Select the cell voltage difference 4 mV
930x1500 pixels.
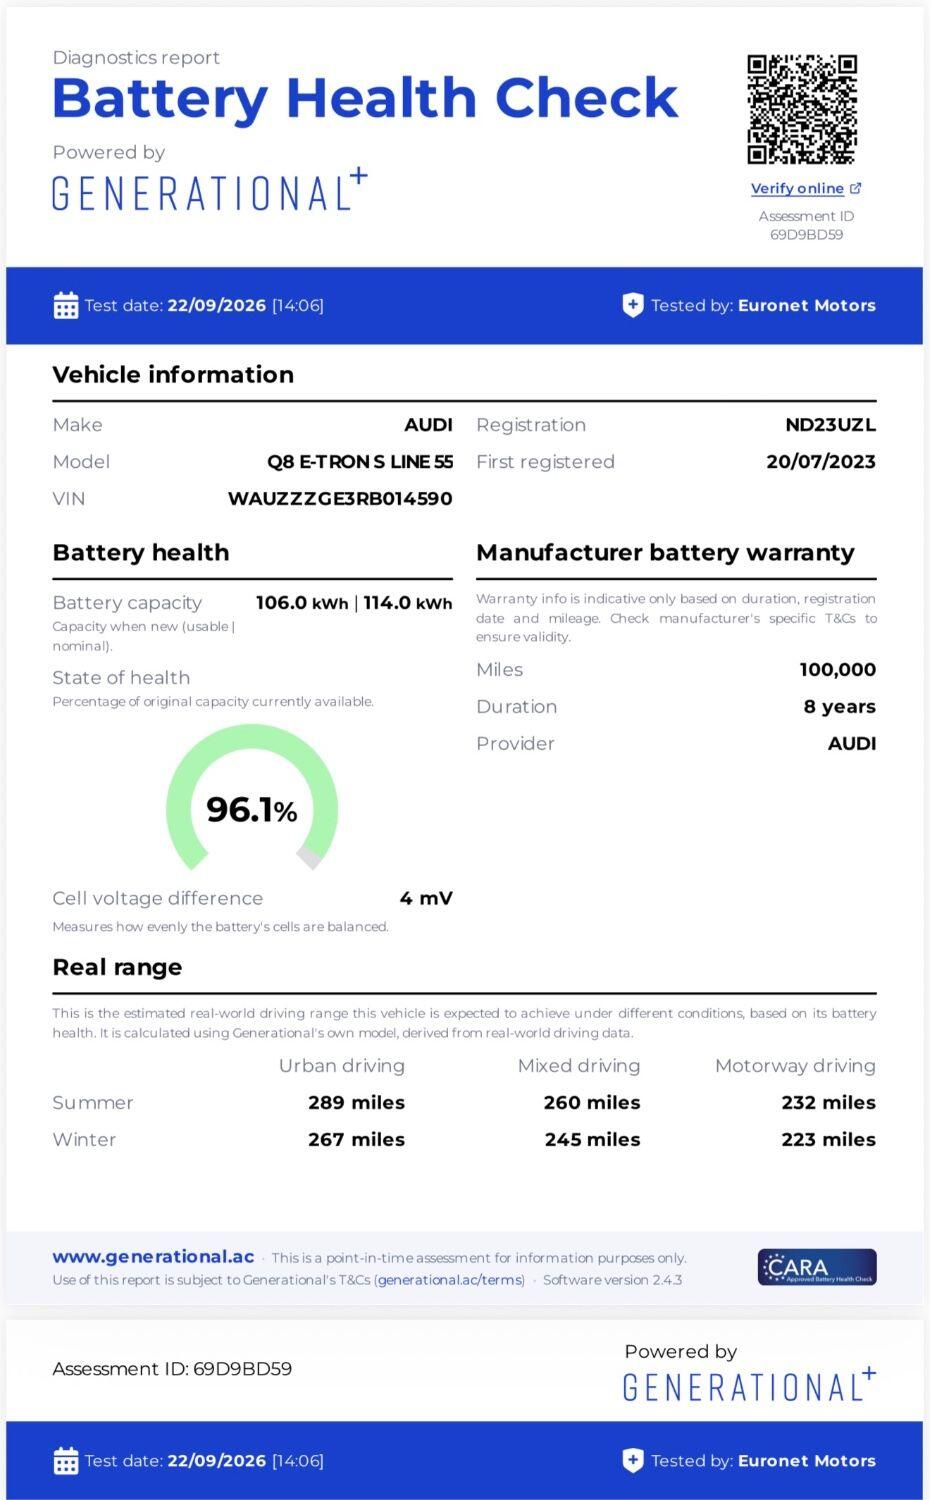point(426,899)
